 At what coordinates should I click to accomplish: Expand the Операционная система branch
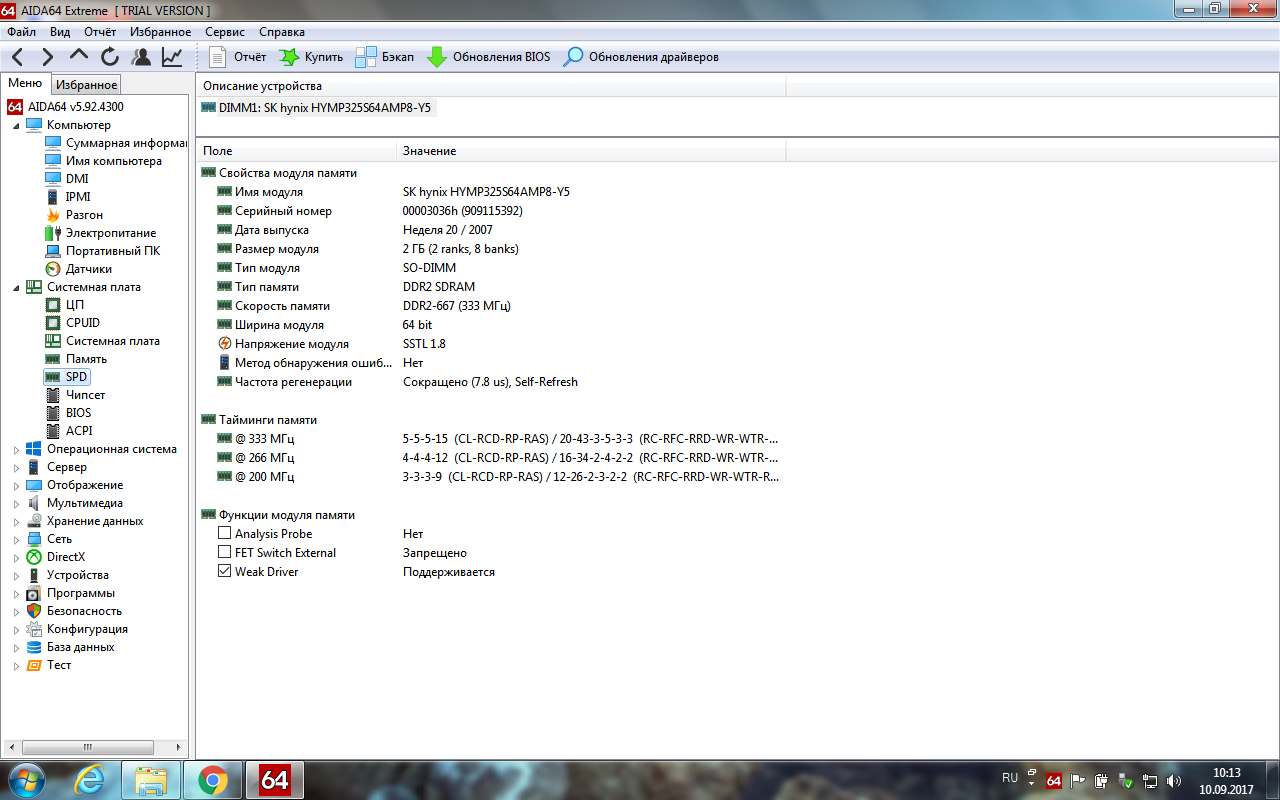point(16,449)
